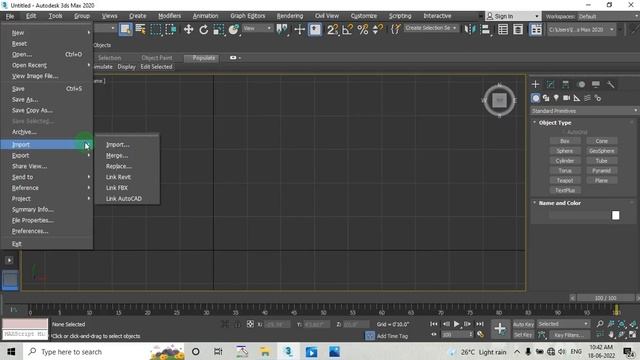Viewport: 640px width, 360px height.
Task: Select the Lights category icon
Action: [556, 98]
